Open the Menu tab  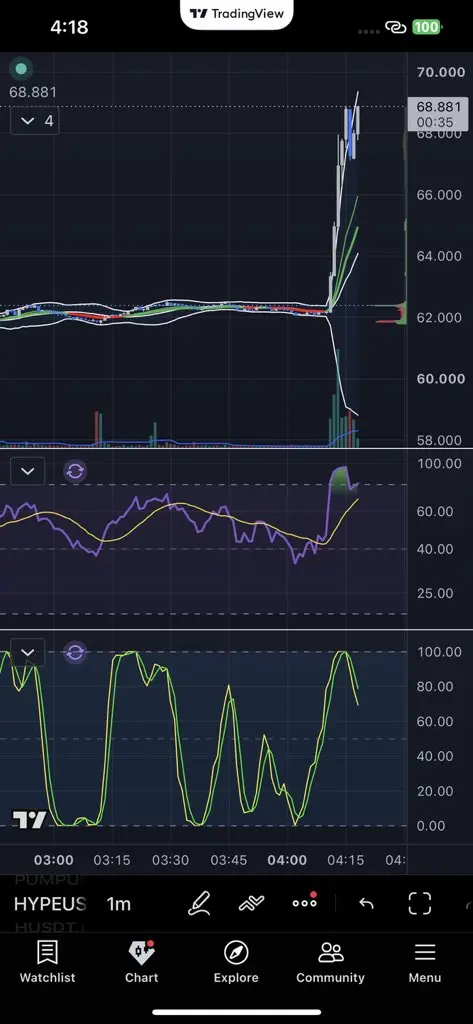tap(425, 961)
